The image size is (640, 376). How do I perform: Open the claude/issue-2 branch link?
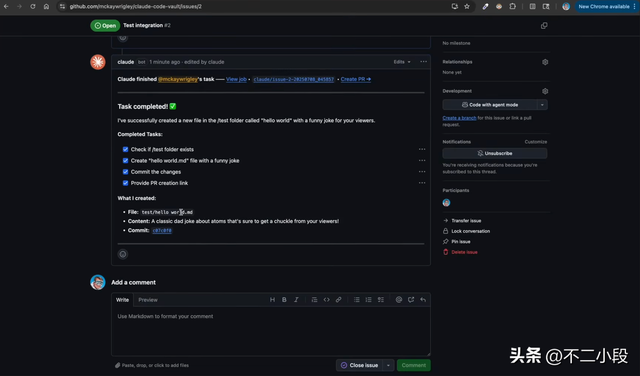coord(293,79)
